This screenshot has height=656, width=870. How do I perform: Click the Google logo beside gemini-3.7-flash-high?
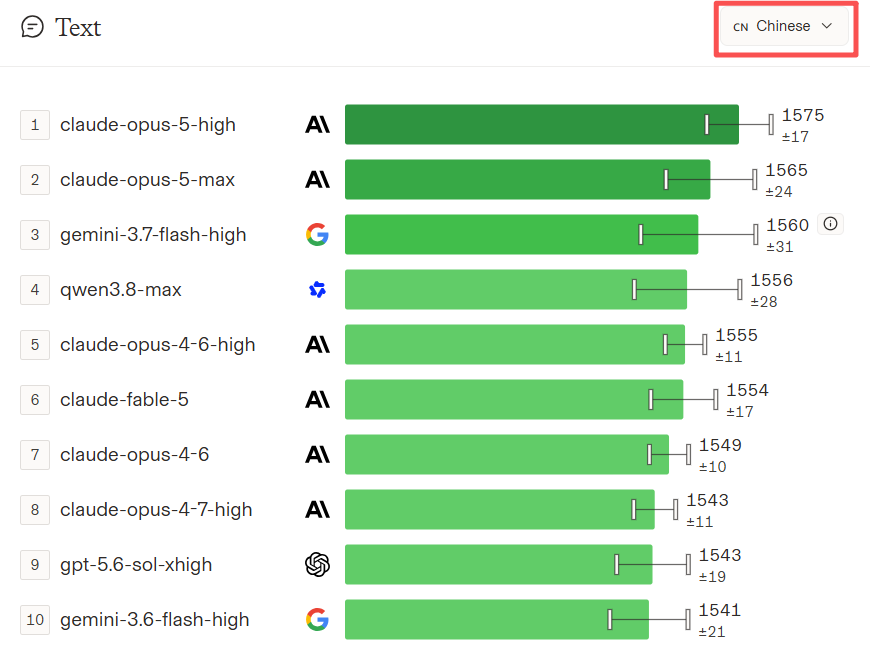[317, 235]
